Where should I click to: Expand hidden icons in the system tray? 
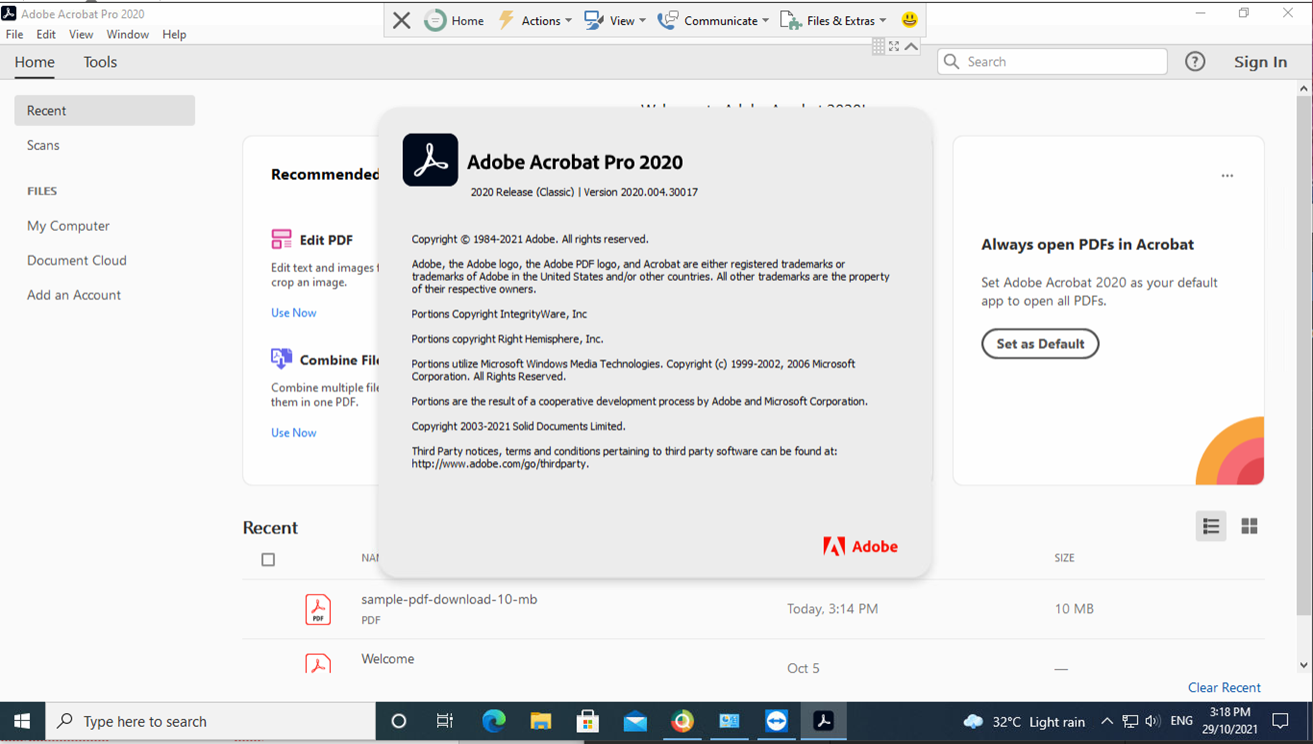click(x=1106, y=720)
